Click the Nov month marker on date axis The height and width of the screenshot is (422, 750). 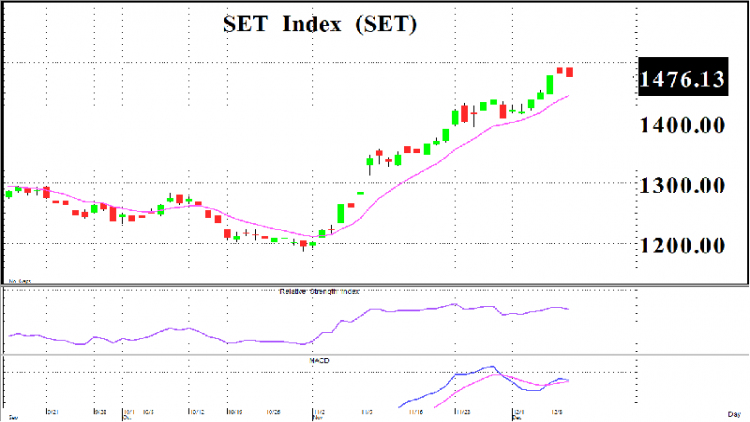tap(316, 418)
